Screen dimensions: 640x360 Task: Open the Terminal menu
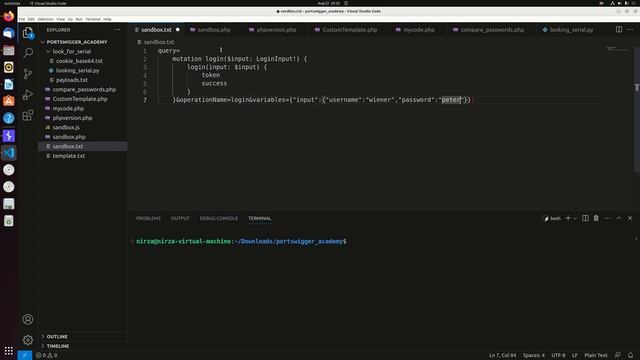coord(93,19)
